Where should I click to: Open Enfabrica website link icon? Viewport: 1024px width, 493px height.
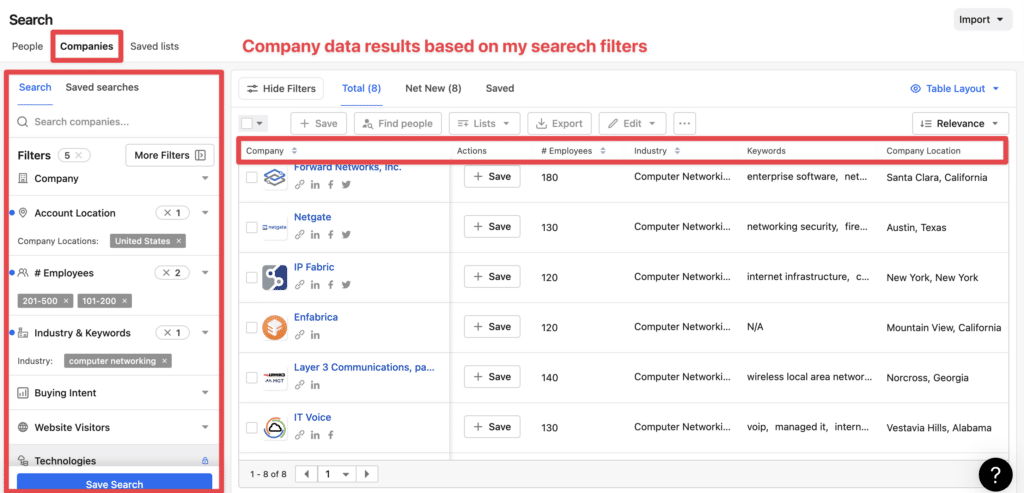point(300,335)
